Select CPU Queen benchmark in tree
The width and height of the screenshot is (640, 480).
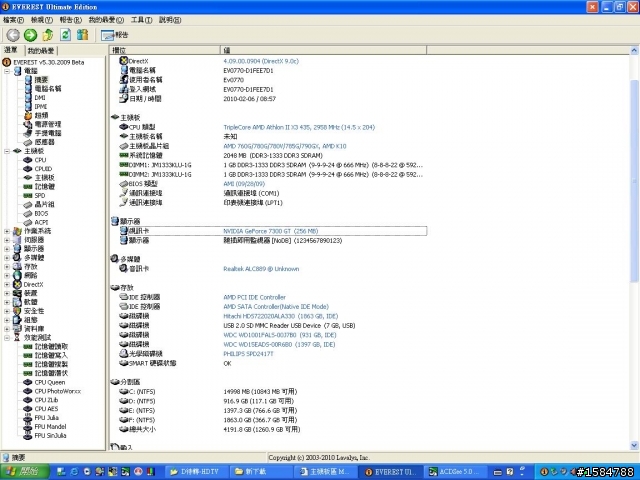click(50, 382)
